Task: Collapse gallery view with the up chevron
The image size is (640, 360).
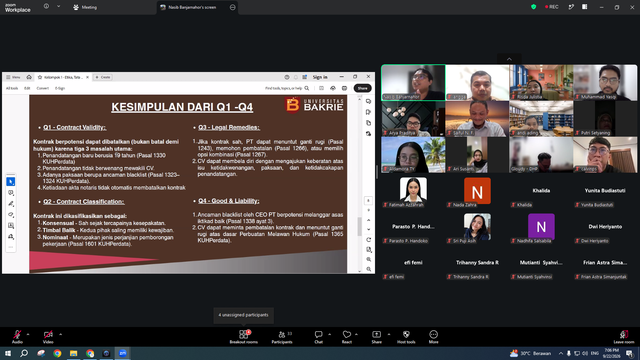Action: click(x=509, y=59)
